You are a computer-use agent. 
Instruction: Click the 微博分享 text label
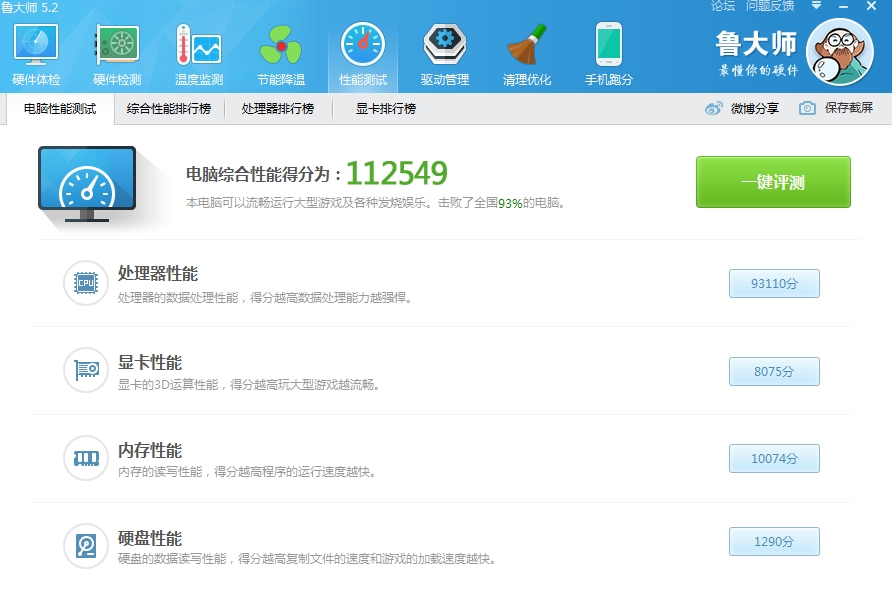[x=755, y=108]
